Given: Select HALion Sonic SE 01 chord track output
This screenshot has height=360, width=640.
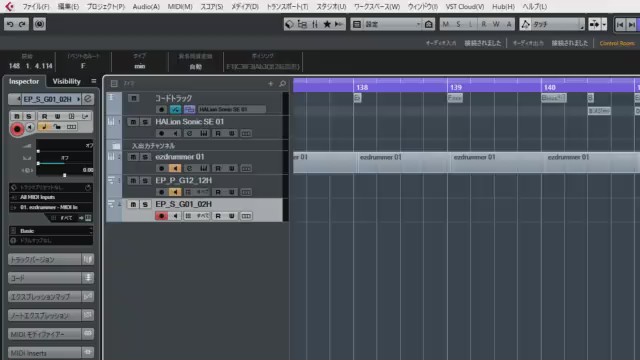Looking at the screenshot, I should point(231,109).
